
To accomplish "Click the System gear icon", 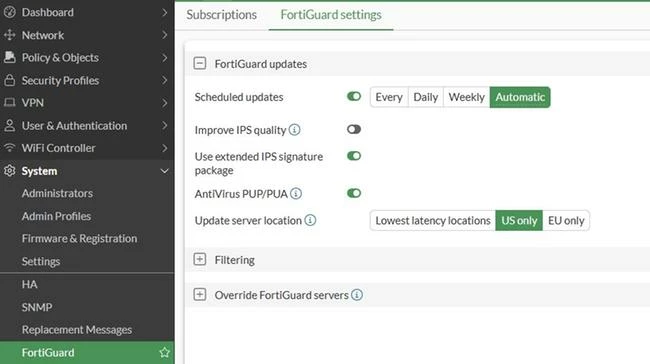I will 10,170.
